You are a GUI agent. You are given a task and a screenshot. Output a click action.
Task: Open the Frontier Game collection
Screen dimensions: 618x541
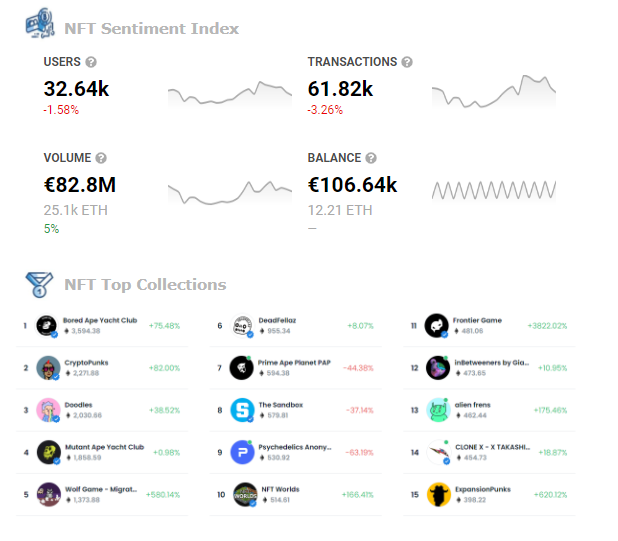(477, 321)
